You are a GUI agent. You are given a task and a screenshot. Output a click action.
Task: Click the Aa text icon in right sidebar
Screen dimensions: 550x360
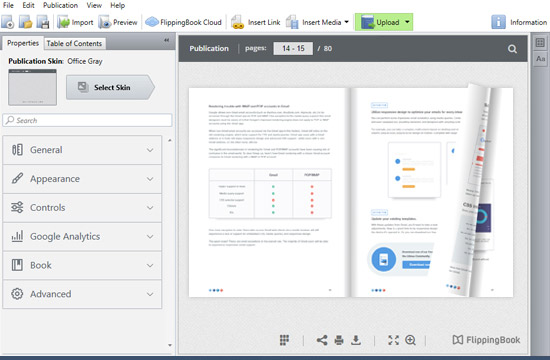[x=540, y=59]
